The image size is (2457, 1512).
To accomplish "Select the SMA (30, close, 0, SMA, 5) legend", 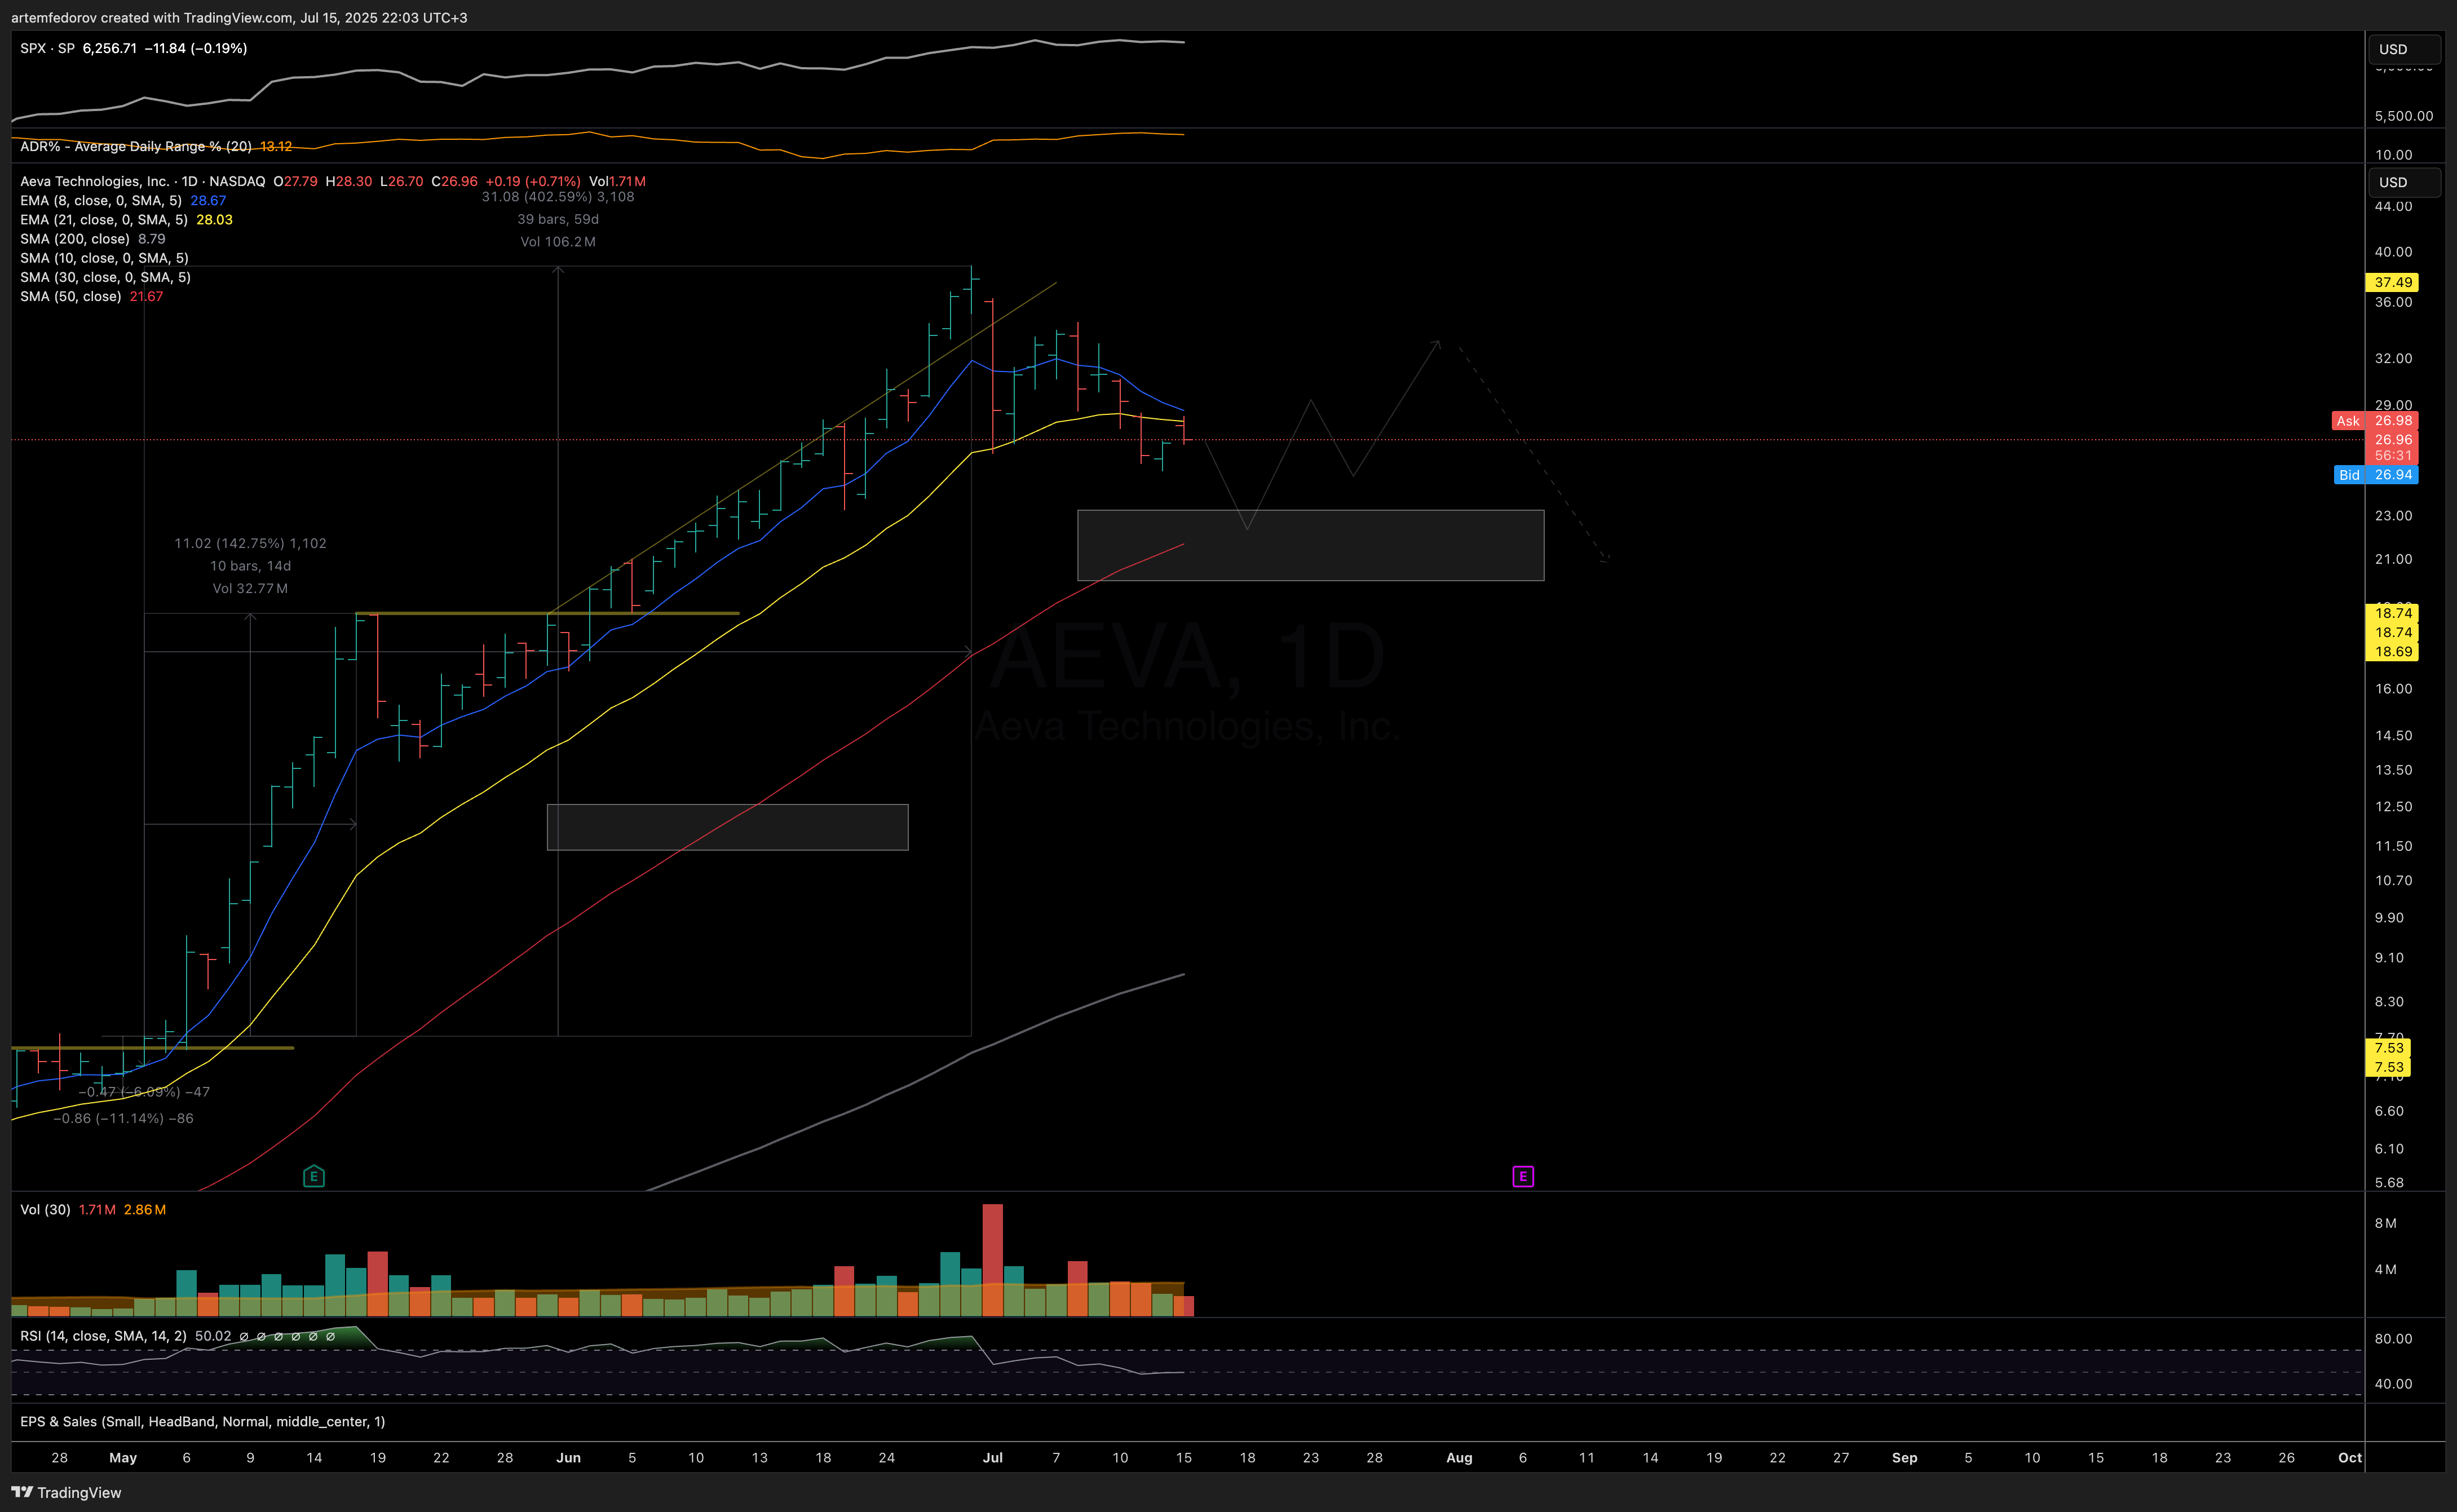I will (x=105, y=277).
